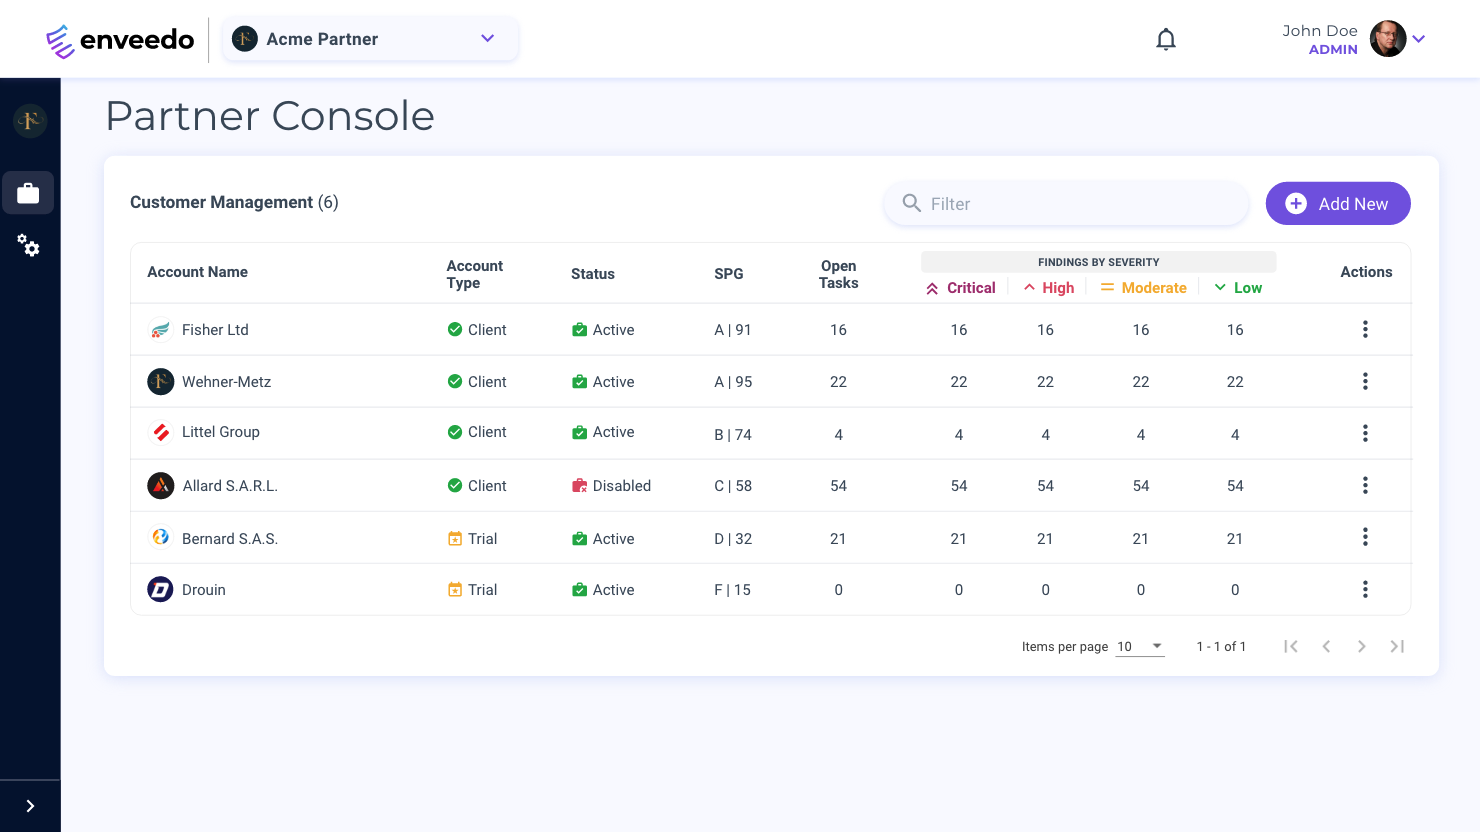Viewport: 1480px width, 832px height.
Task: Sort by the Low severity column
Action: click(x=1238, y=288)
